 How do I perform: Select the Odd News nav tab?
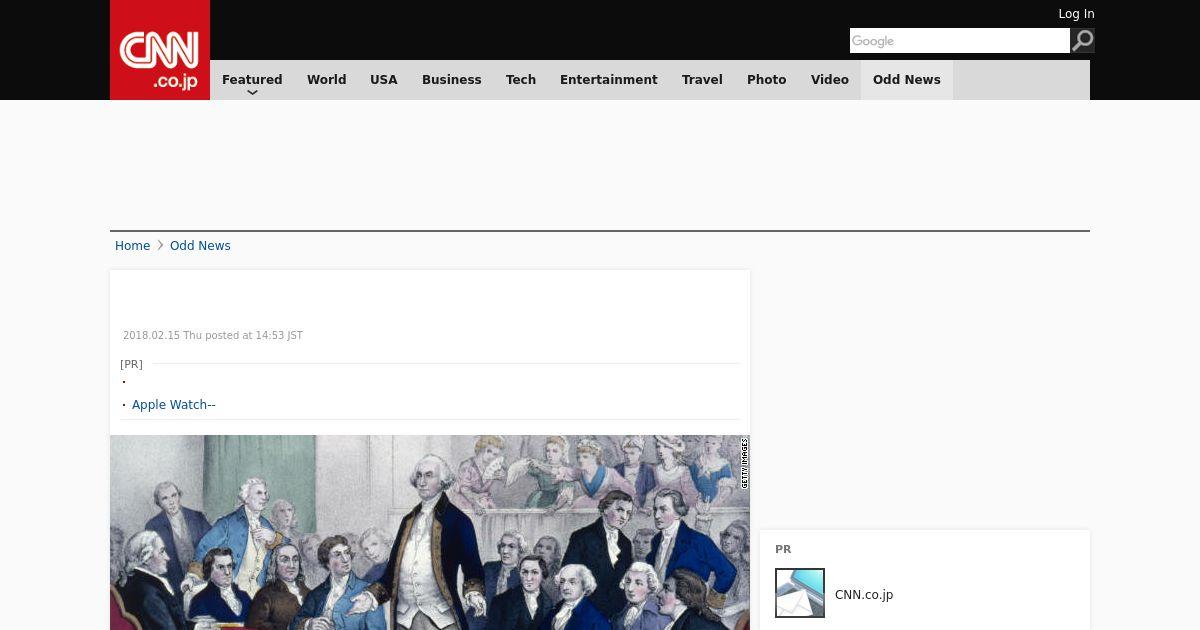(x=907, y=80)
